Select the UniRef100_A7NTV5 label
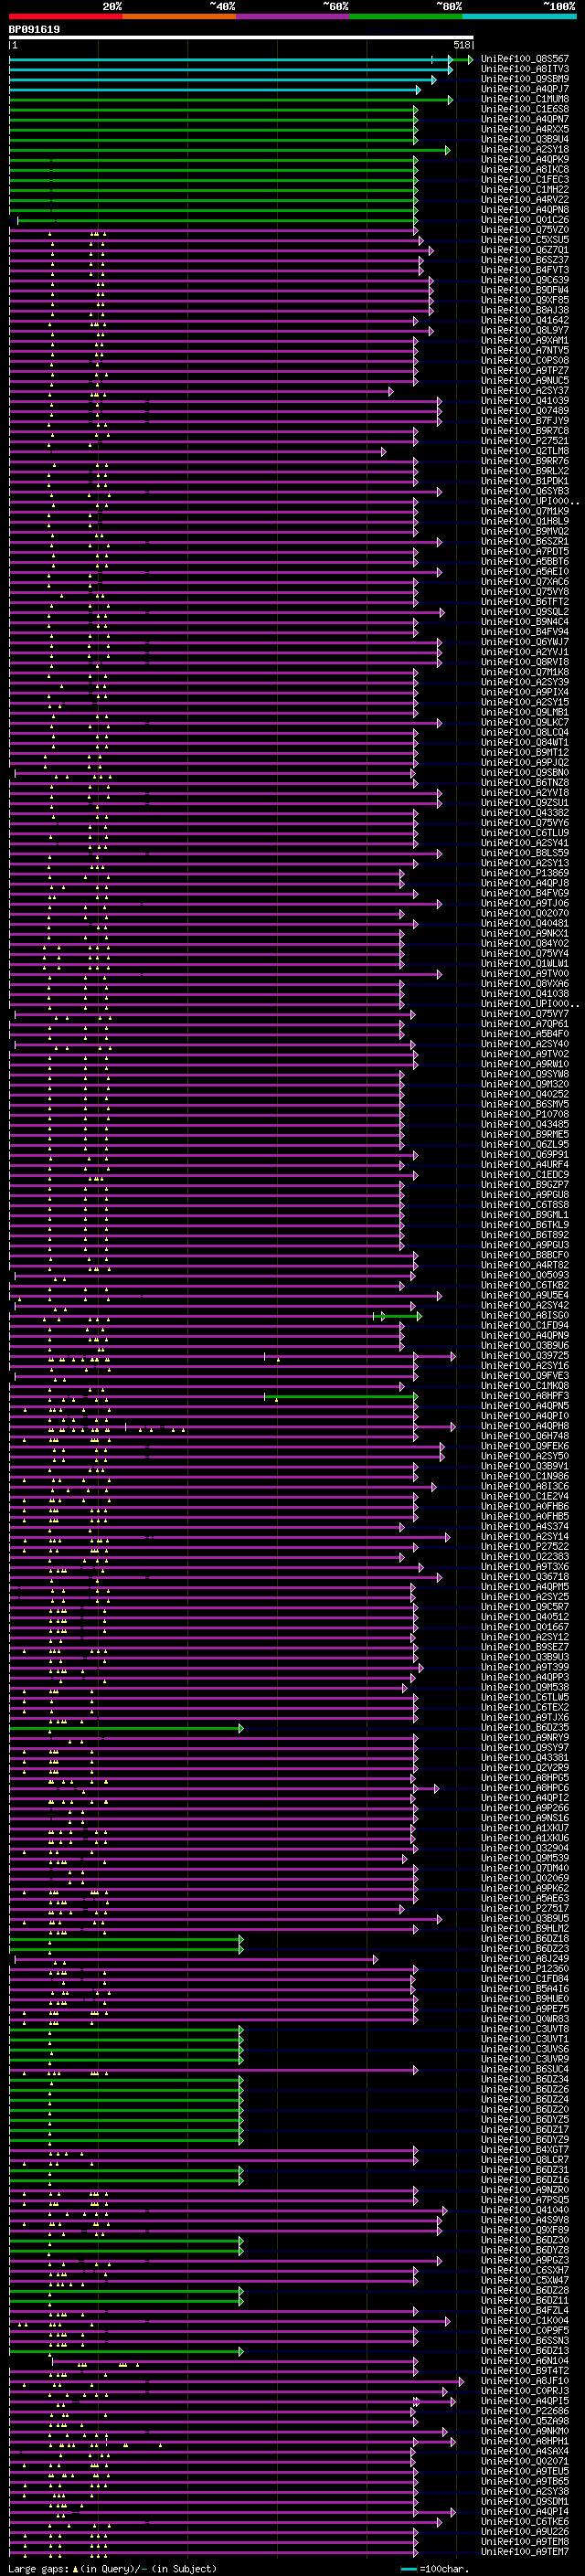585x2576 pixels. pos(525,350)
